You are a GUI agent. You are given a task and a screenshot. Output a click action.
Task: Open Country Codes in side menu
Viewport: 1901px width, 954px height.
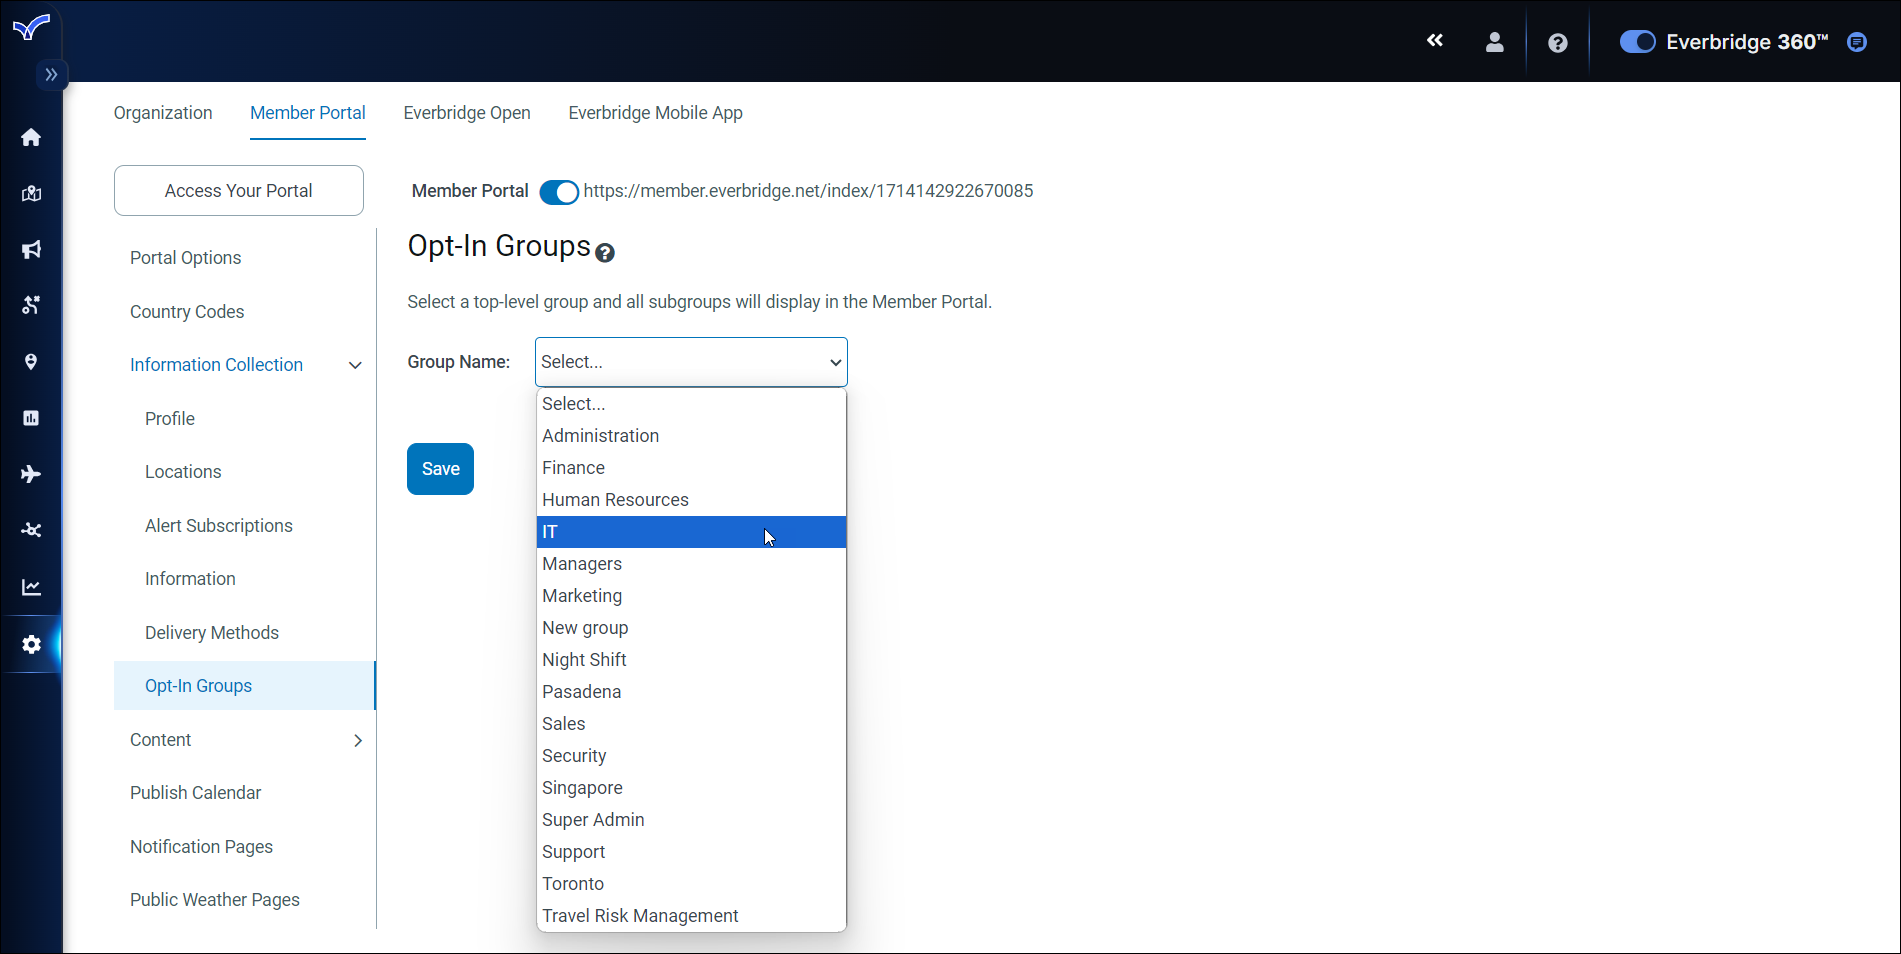[187, 312]
